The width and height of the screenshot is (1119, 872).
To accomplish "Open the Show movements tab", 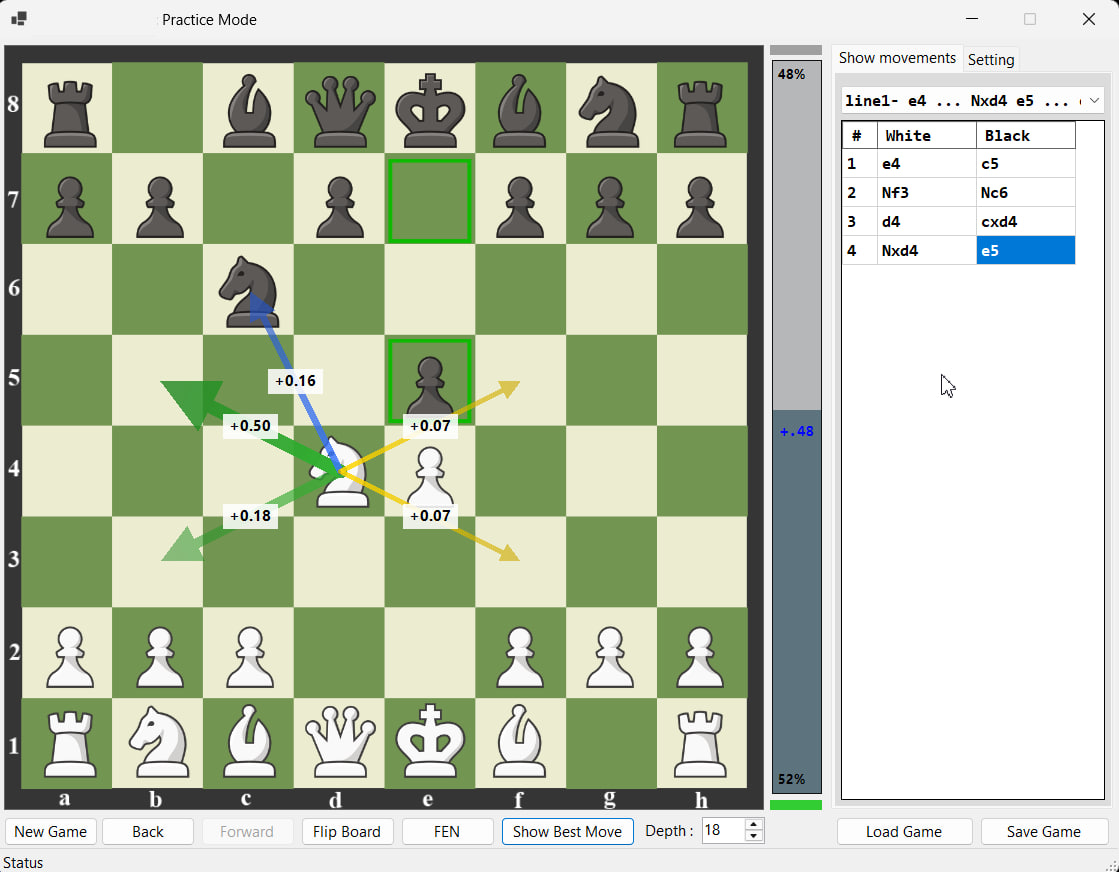I will pyautogui.click(x=897, y=58).
